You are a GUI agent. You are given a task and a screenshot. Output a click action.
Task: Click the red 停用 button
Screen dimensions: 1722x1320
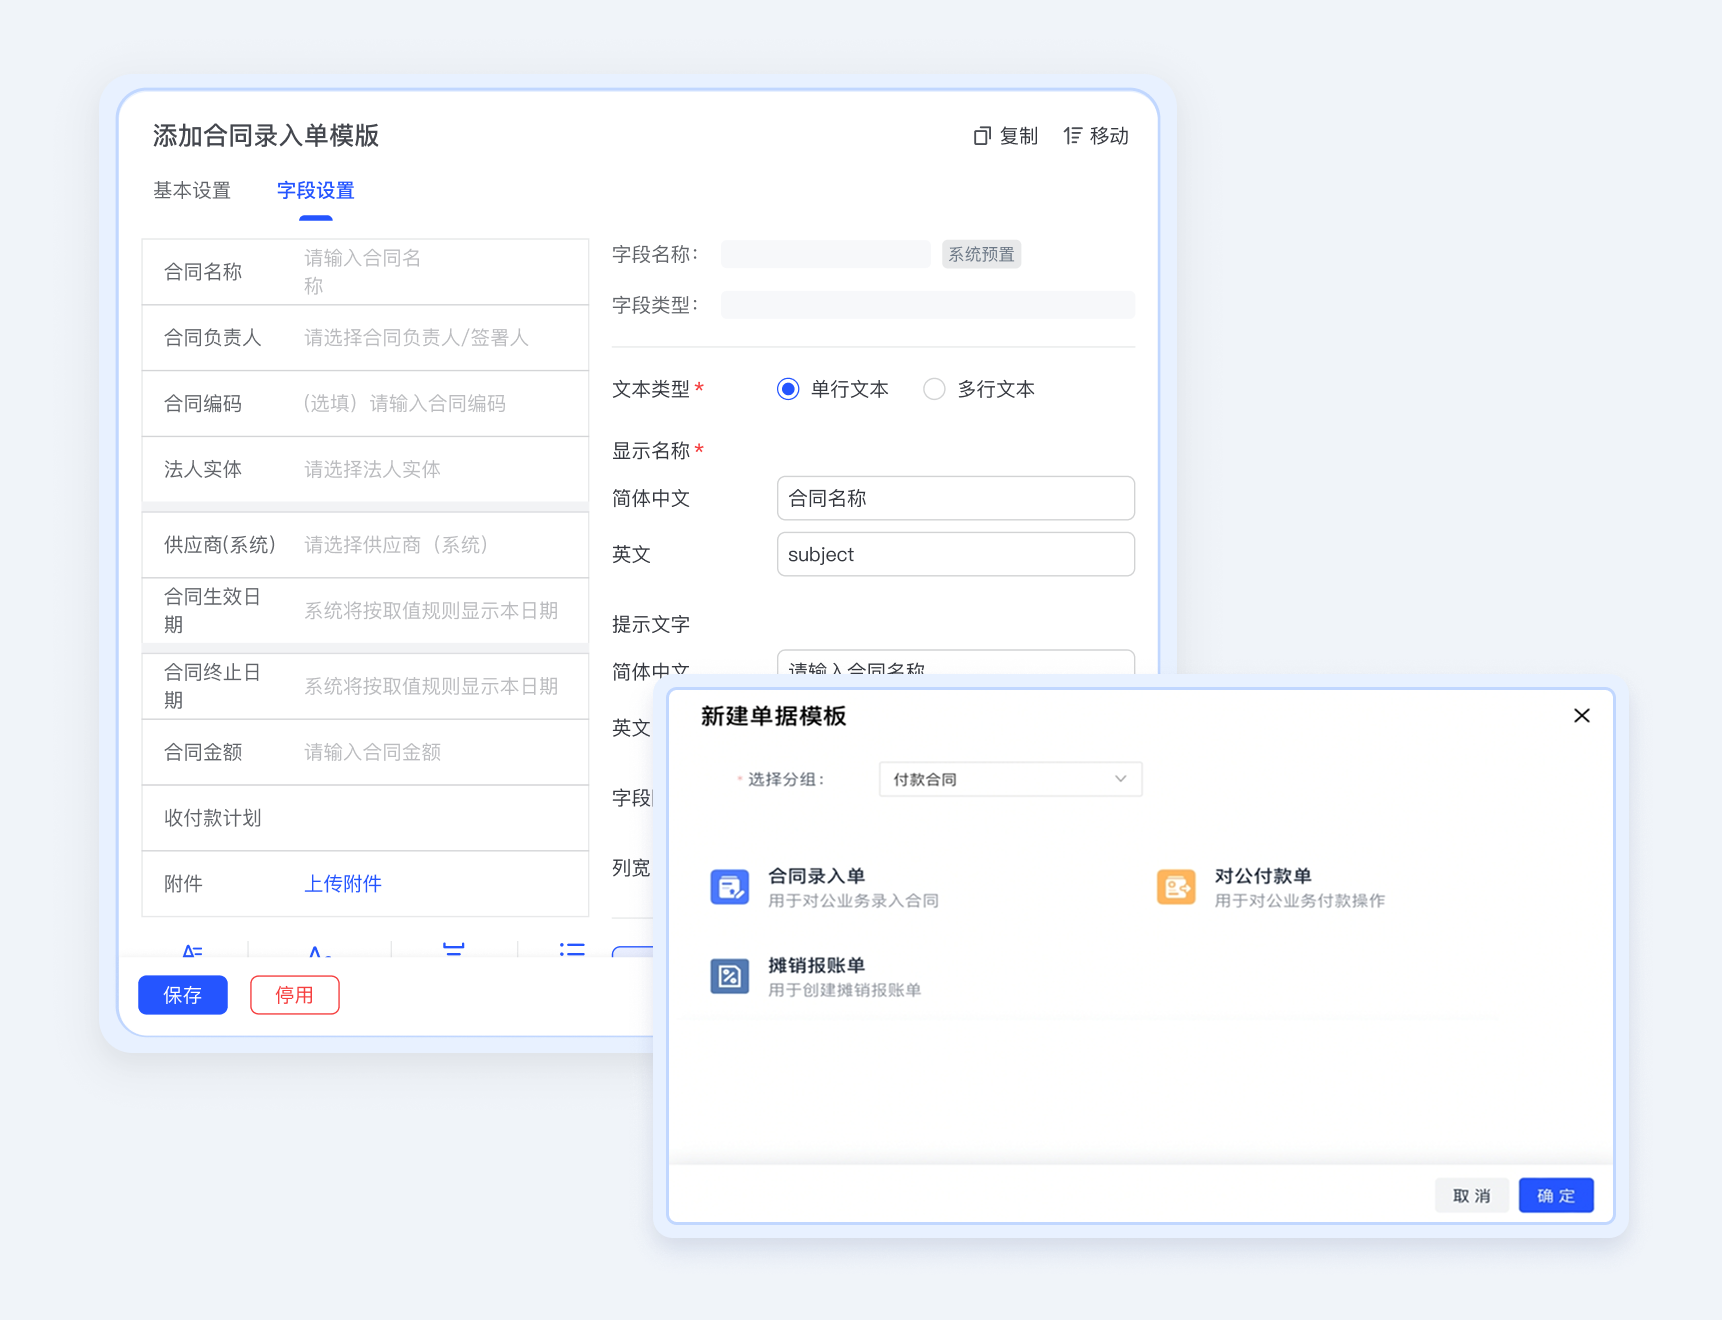[x=294, y=995]
